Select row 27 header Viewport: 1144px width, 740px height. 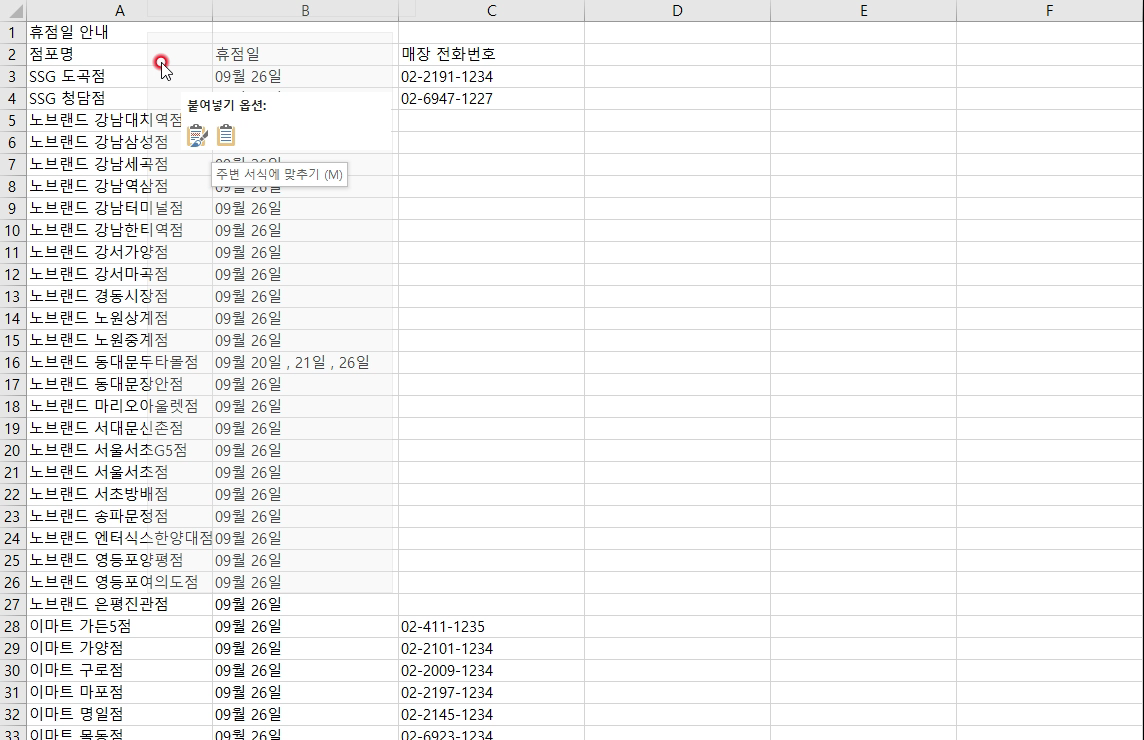[x=13, y=604]
